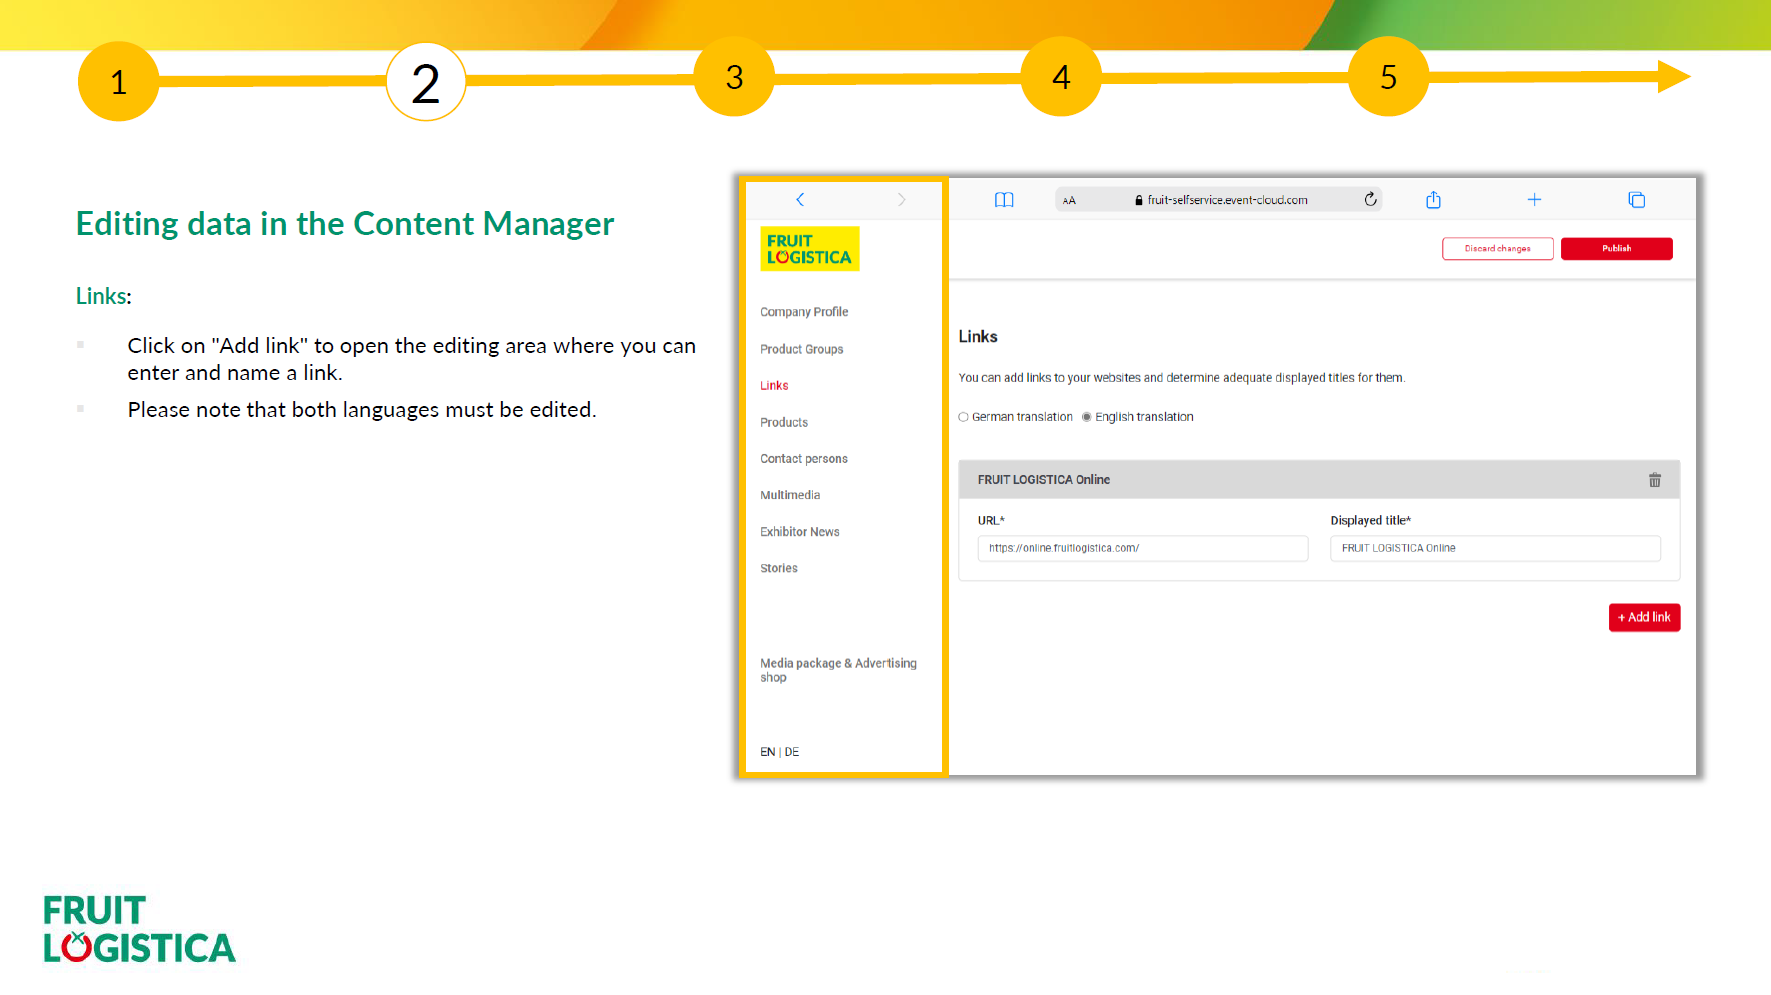The image size is (1771, 995).
Task: Open Product Groups in the sidebar
Action: [801, 349]
